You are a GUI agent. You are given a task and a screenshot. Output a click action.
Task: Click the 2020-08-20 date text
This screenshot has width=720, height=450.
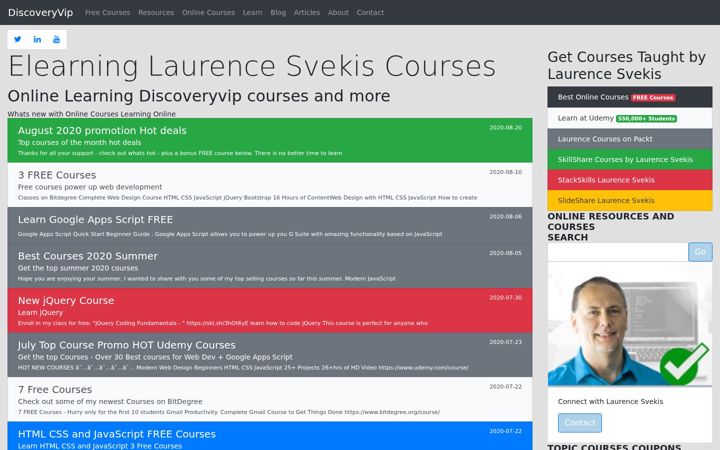click(506, 128)
